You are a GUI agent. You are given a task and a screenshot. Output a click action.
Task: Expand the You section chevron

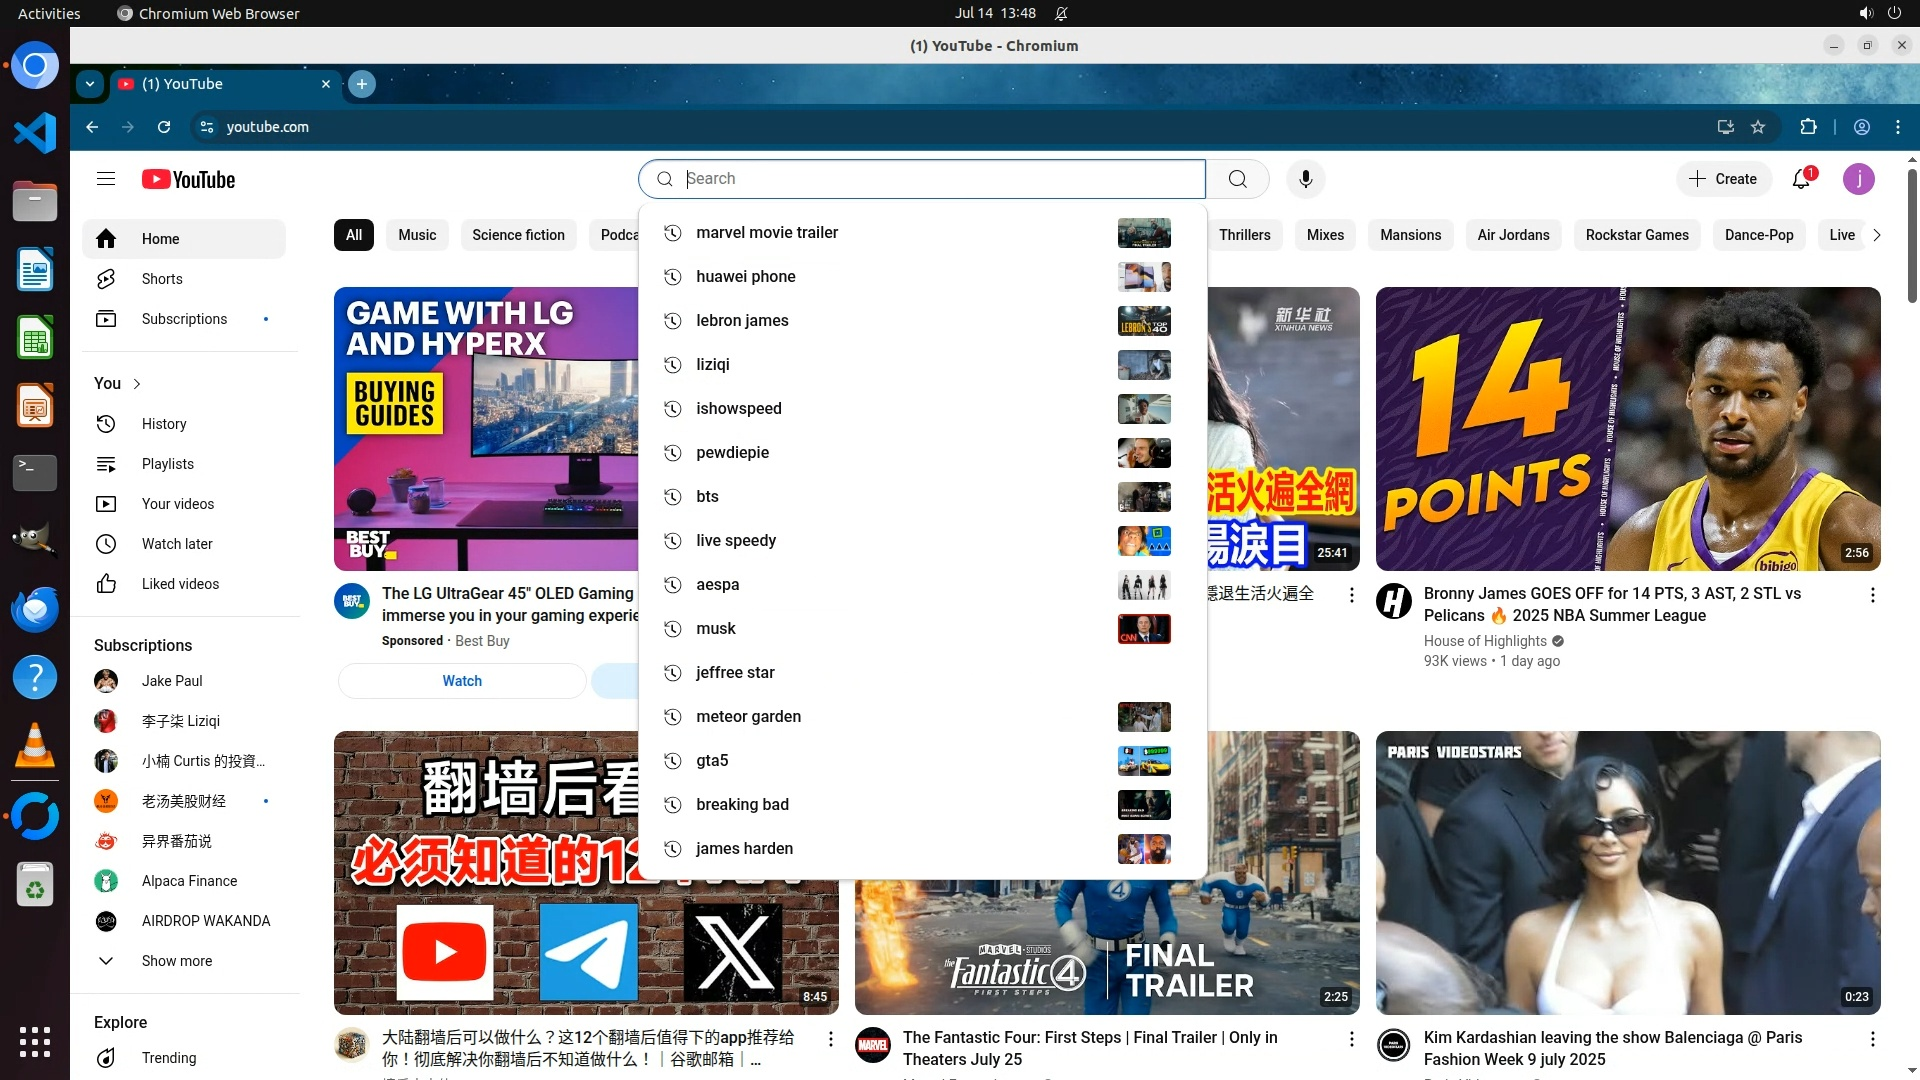[x=137, y=384]
